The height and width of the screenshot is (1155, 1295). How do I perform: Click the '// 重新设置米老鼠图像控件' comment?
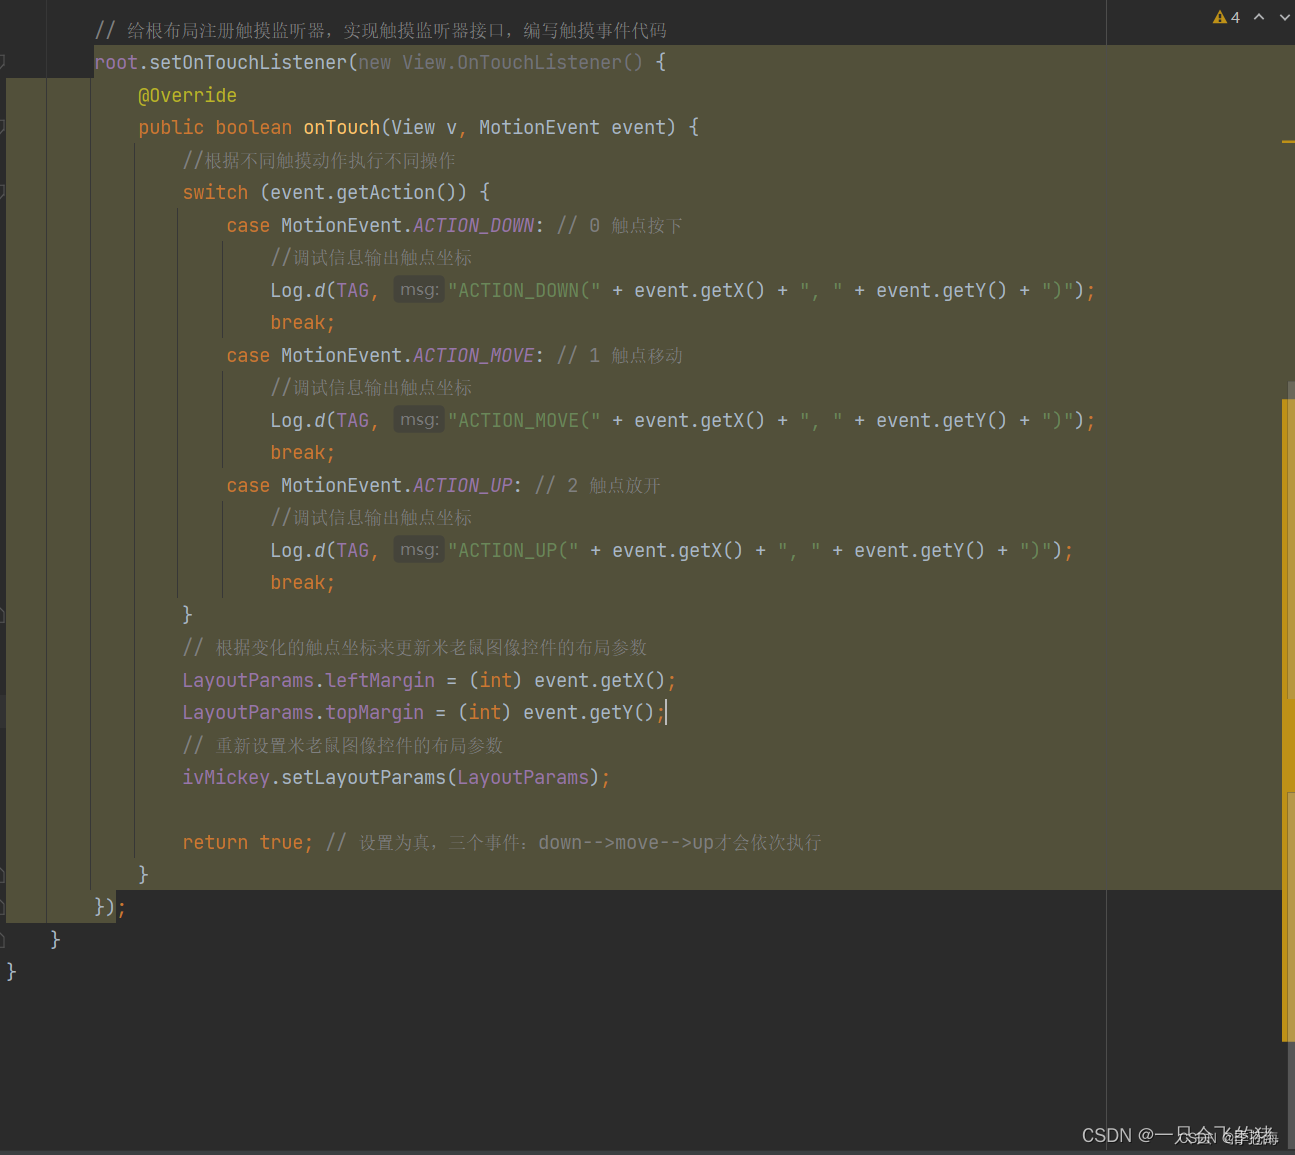(343, 746)
